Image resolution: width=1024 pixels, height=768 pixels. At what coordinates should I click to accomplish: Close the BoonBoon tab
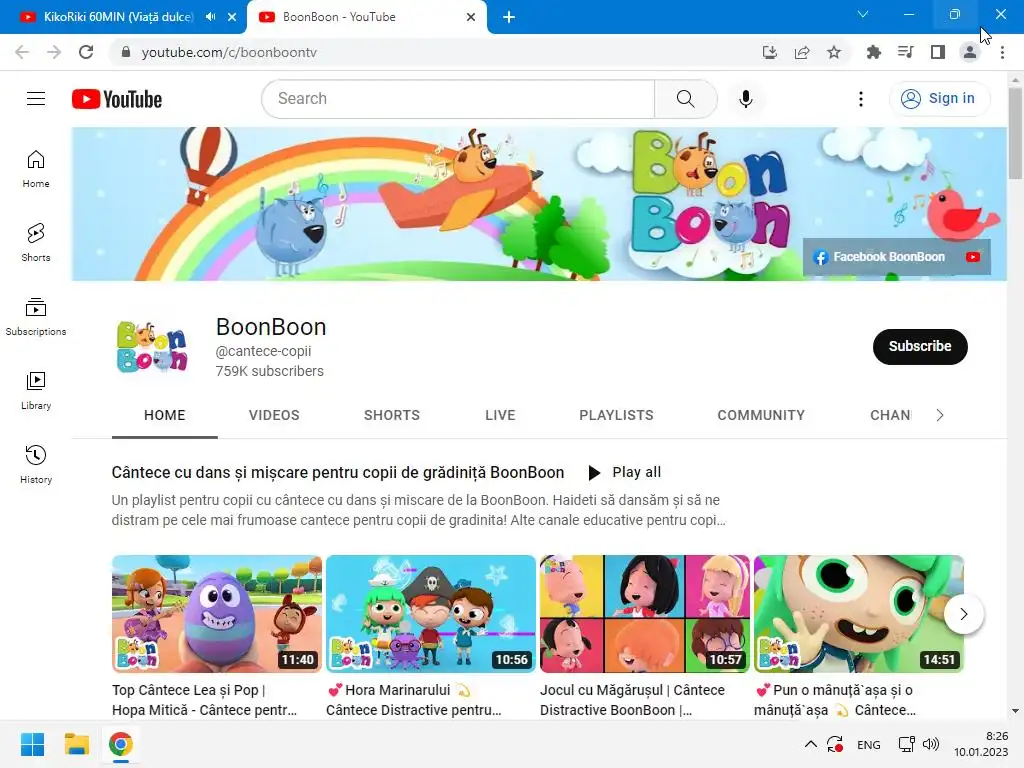[471, 17]
